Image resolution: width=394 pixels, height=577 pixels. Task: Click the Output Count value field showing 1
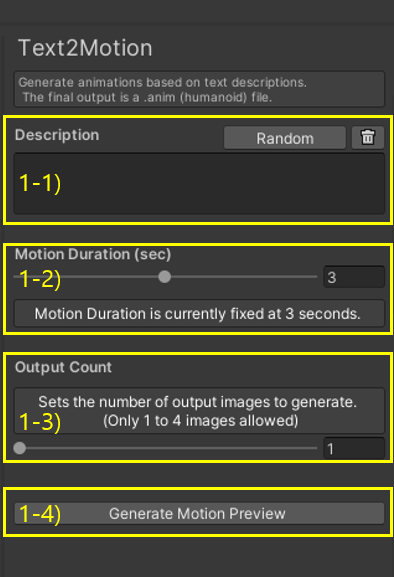pos(354,448)
